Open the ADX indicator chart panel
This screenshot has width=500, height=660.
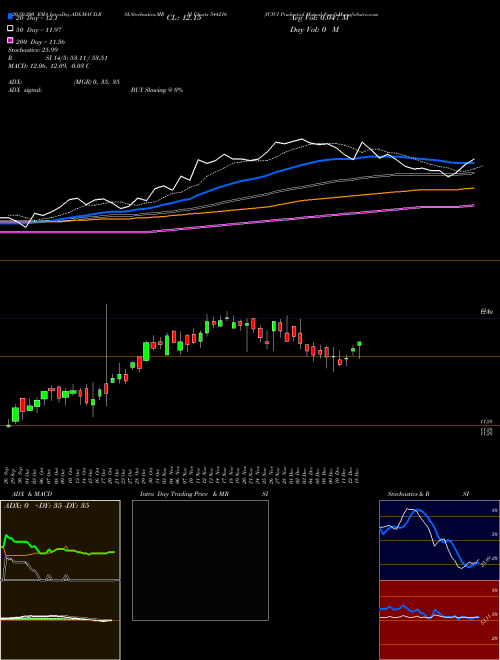[x=60, y=540]
